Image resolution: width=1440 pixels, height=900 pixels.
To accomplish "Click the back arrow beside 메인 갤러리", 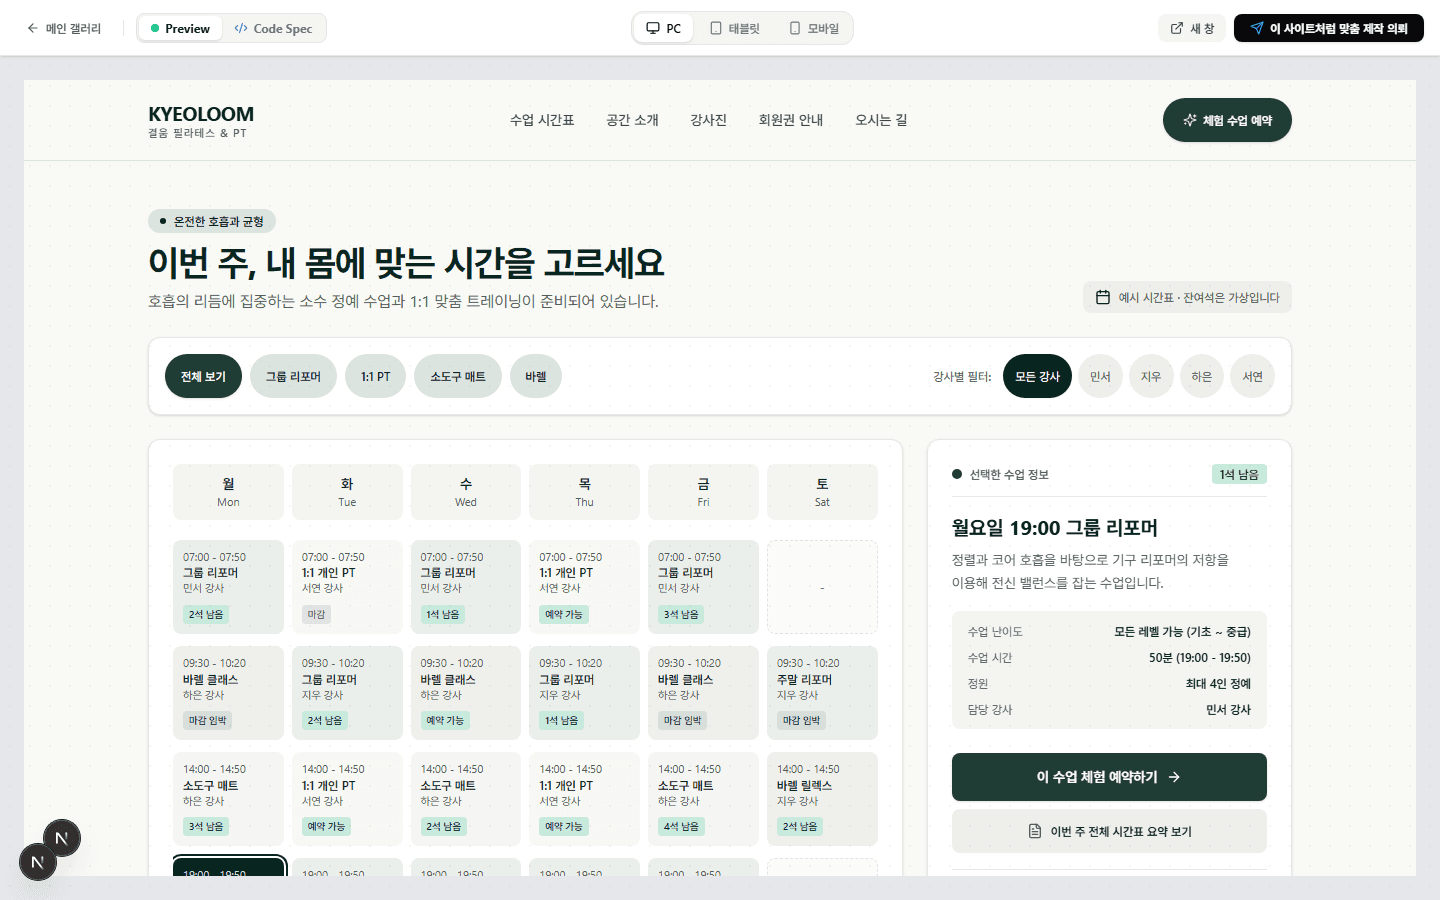I will coord(33,28).
